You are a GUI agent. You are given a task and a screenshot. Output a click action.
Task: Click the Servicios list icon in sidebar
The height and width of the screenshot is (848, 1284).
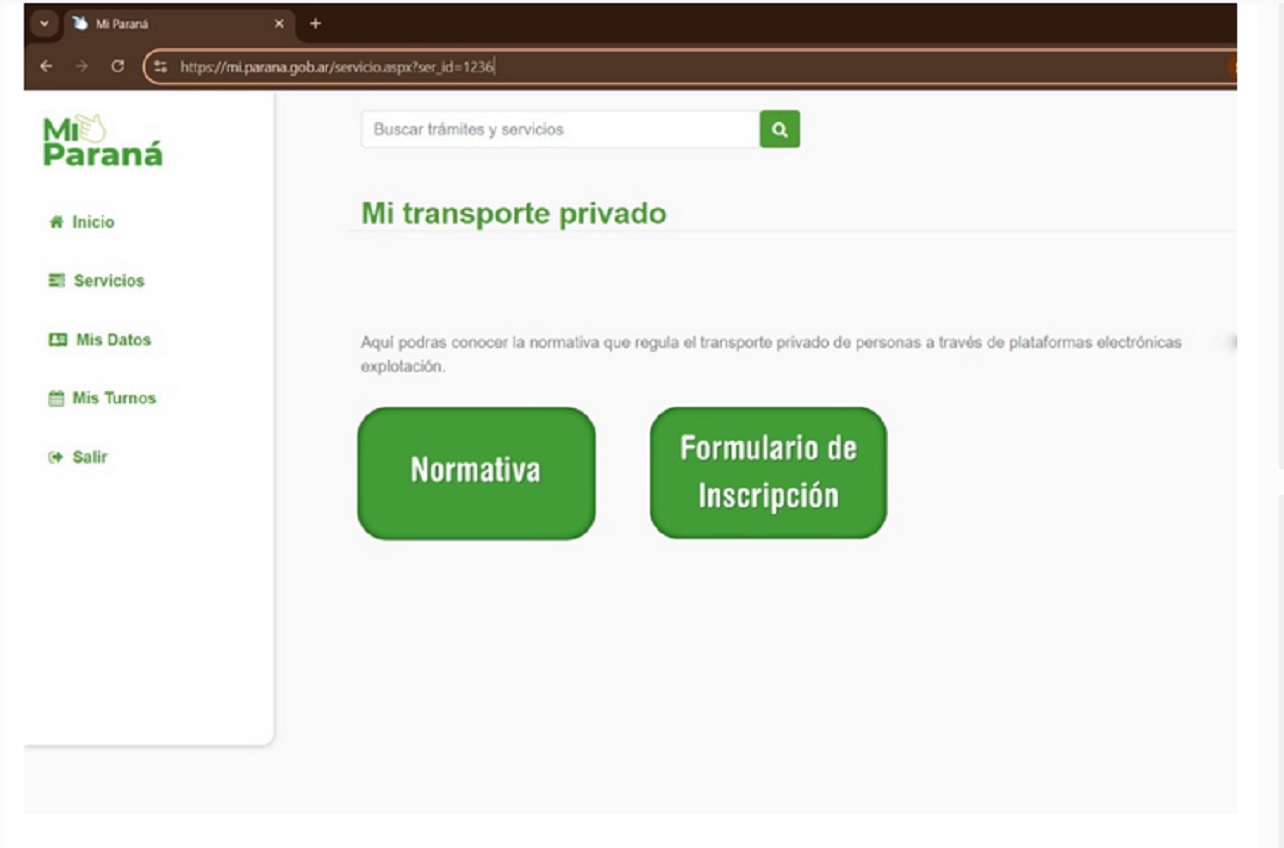coord(57,281)
